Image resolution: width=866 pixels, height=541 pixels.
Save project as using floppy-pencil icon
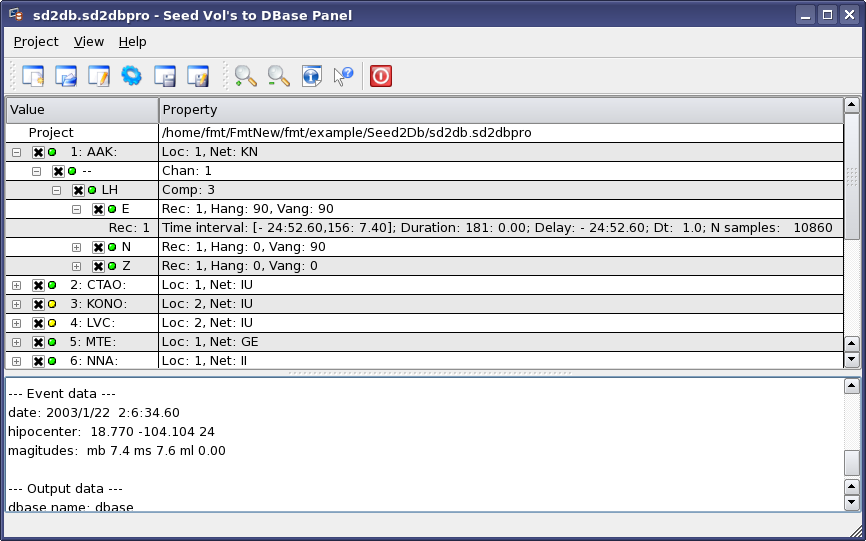tap(198, 76)
